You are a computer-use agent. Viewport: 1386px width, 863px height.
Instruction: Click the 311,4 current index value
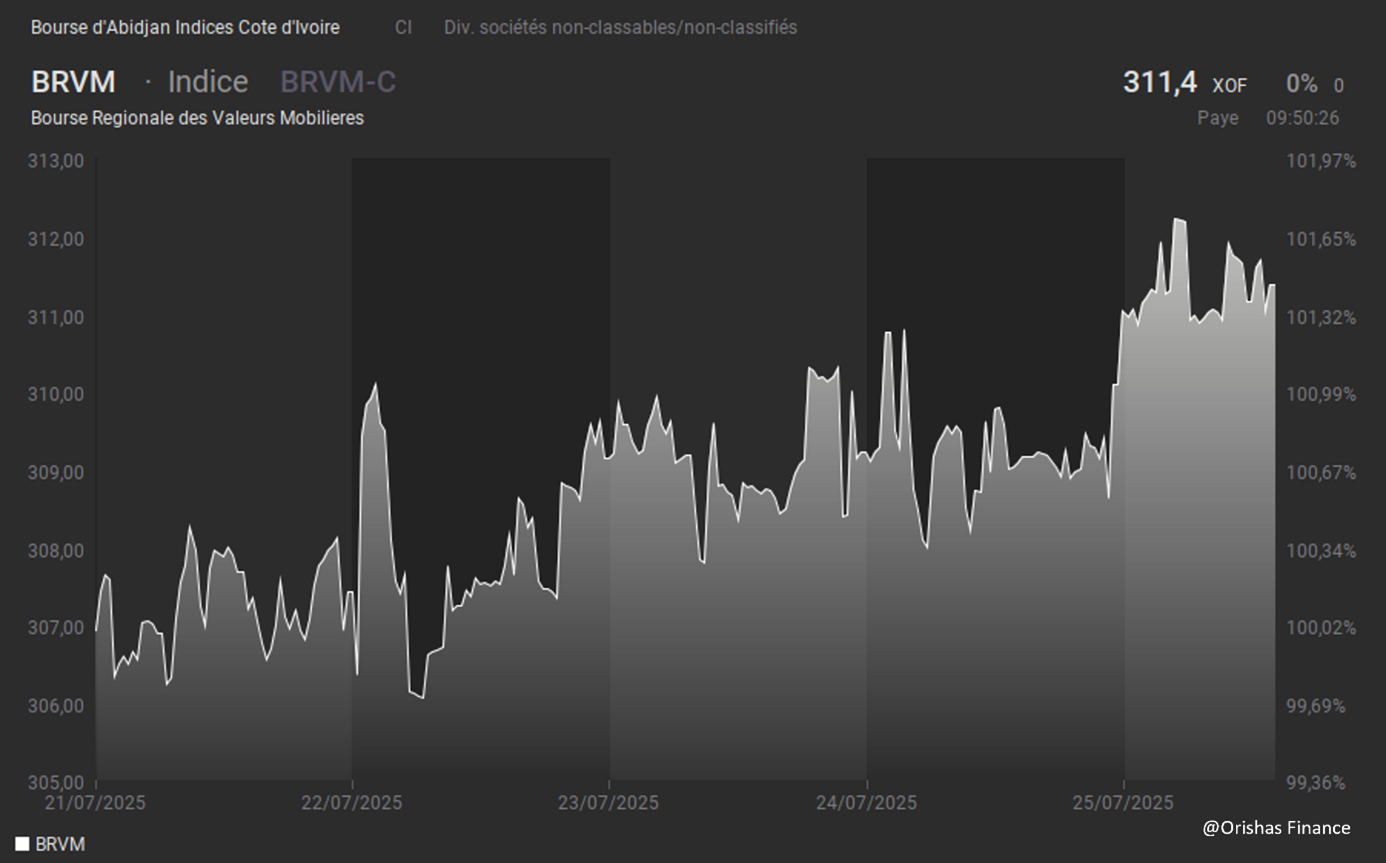(x=1160, y=82)
